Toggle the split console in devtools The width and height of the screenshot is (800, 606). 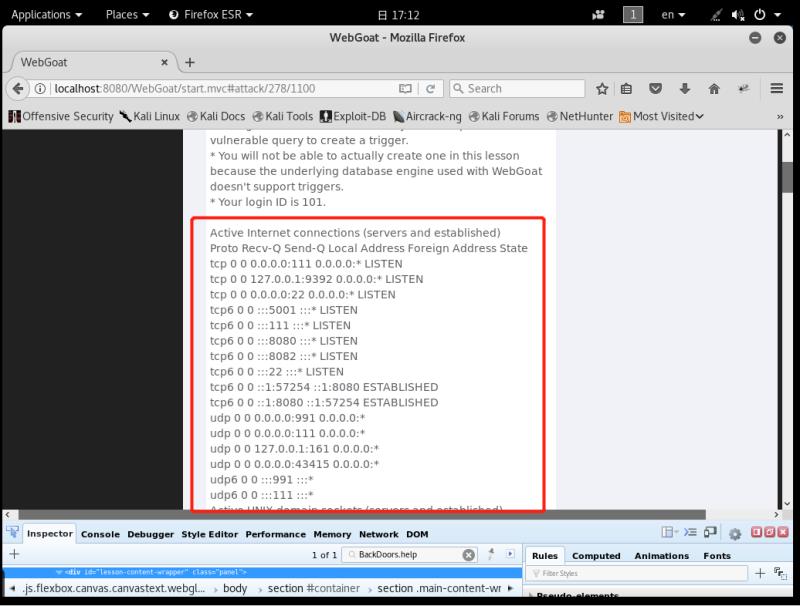690,533
